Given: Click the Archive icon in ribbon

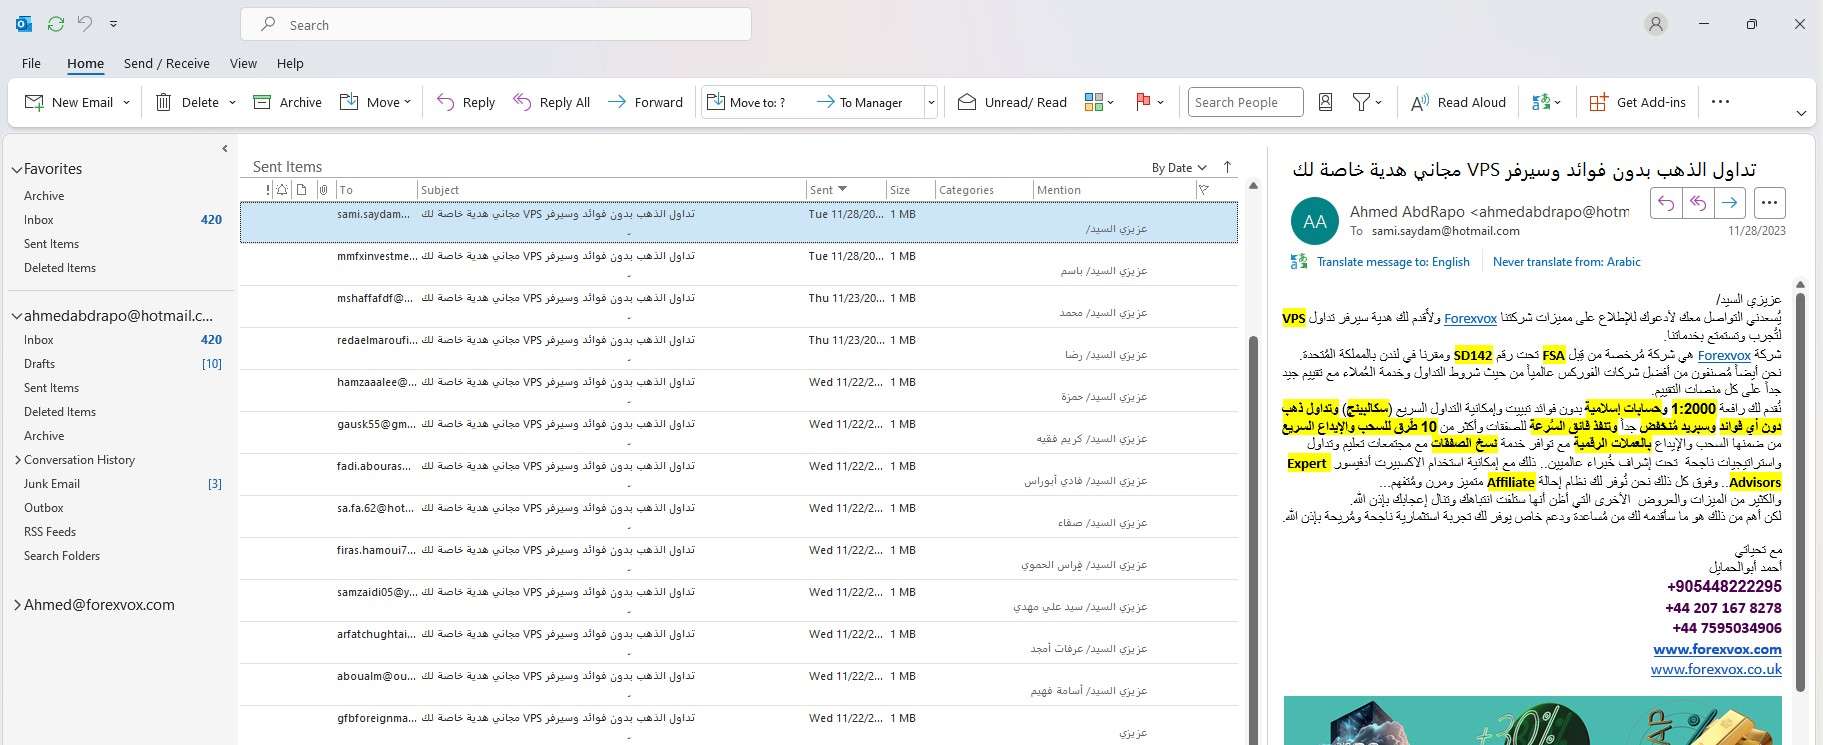Looking at the screenshot, I should click(x=263, y=102).
